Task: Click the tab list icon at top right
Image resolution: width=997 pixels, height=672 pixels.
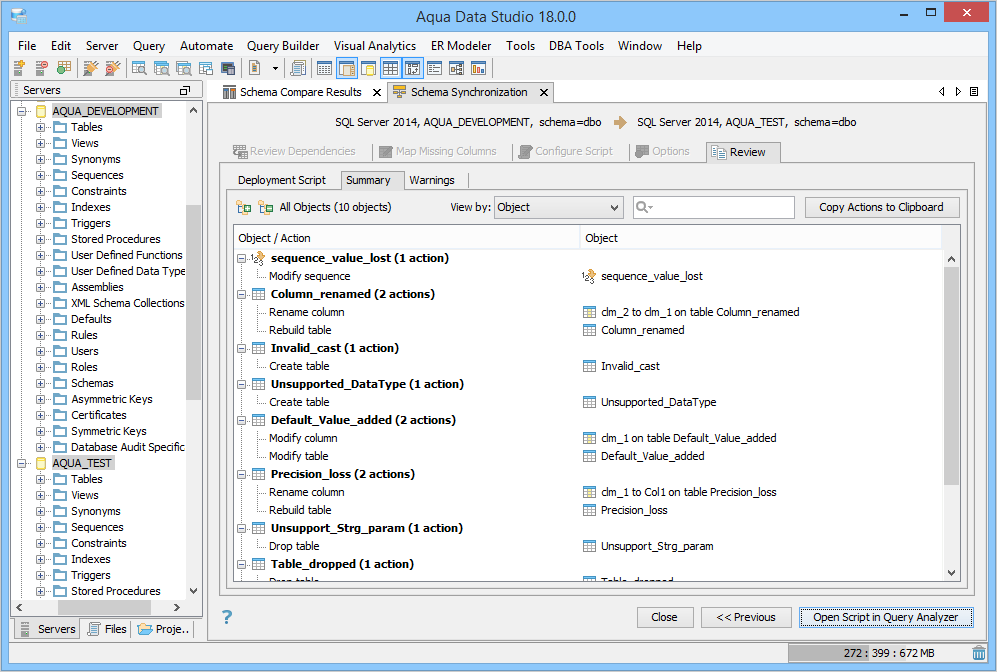Action: [973, 92]
